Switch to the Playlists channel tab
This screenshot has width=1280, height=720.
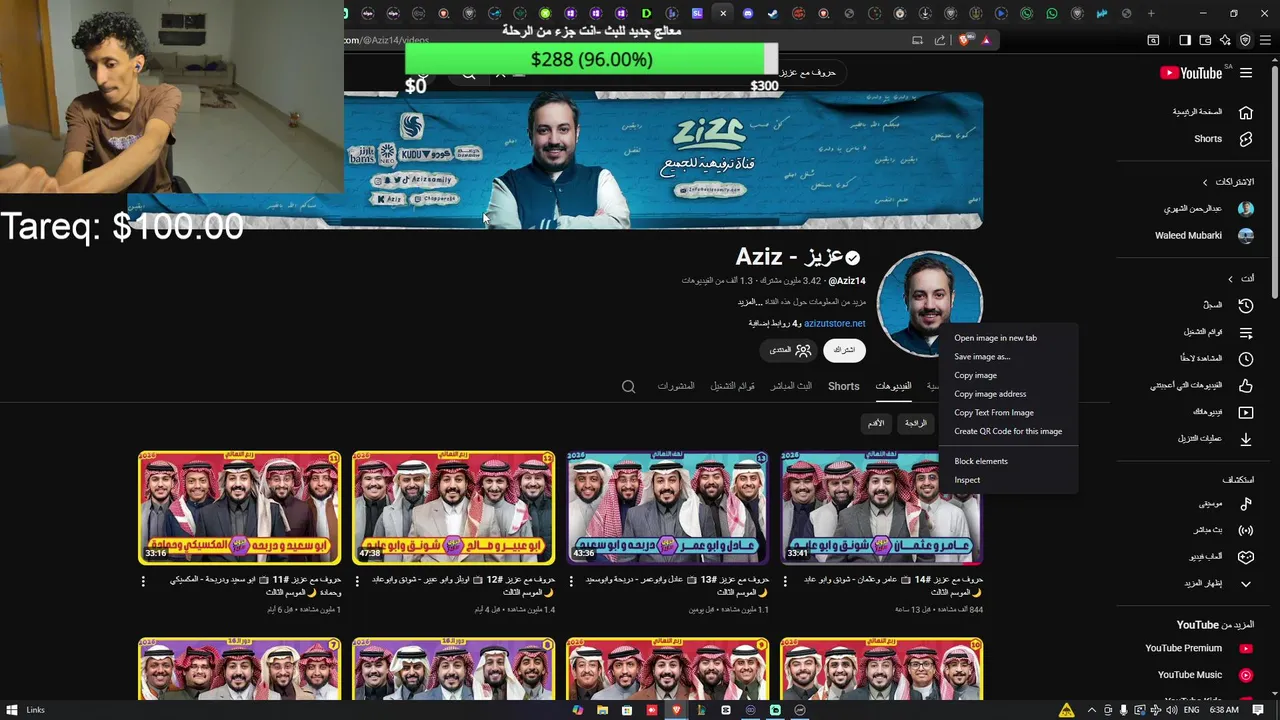coord(733,386)
